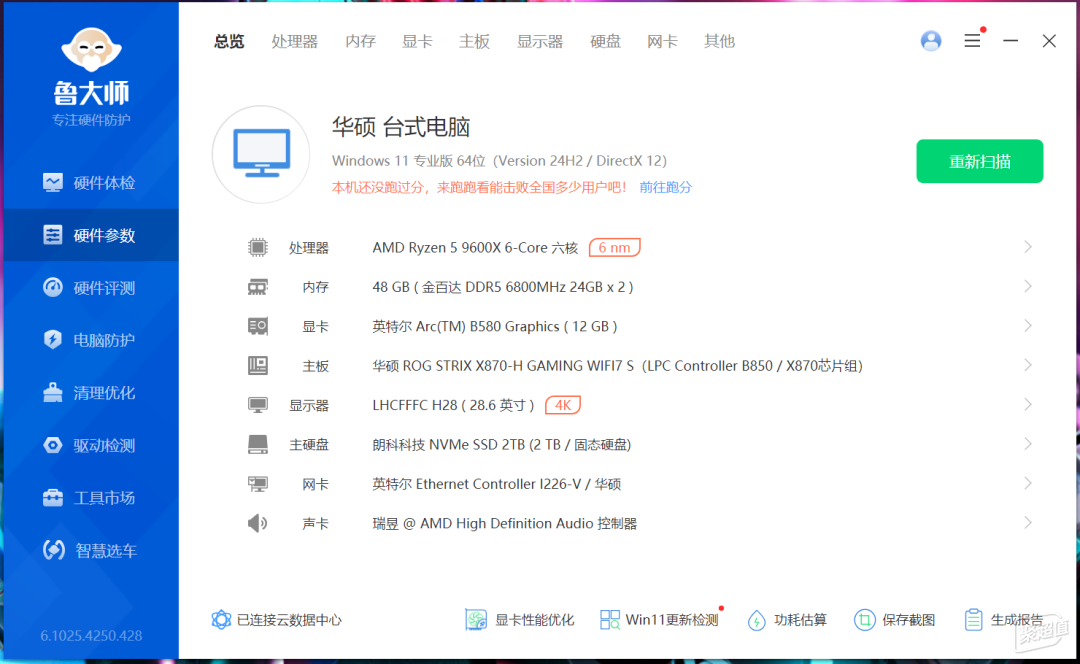The image size is (1080, 664).
Task: Open 清理优化 cleanup broom icon
Action: coord(52,393)
